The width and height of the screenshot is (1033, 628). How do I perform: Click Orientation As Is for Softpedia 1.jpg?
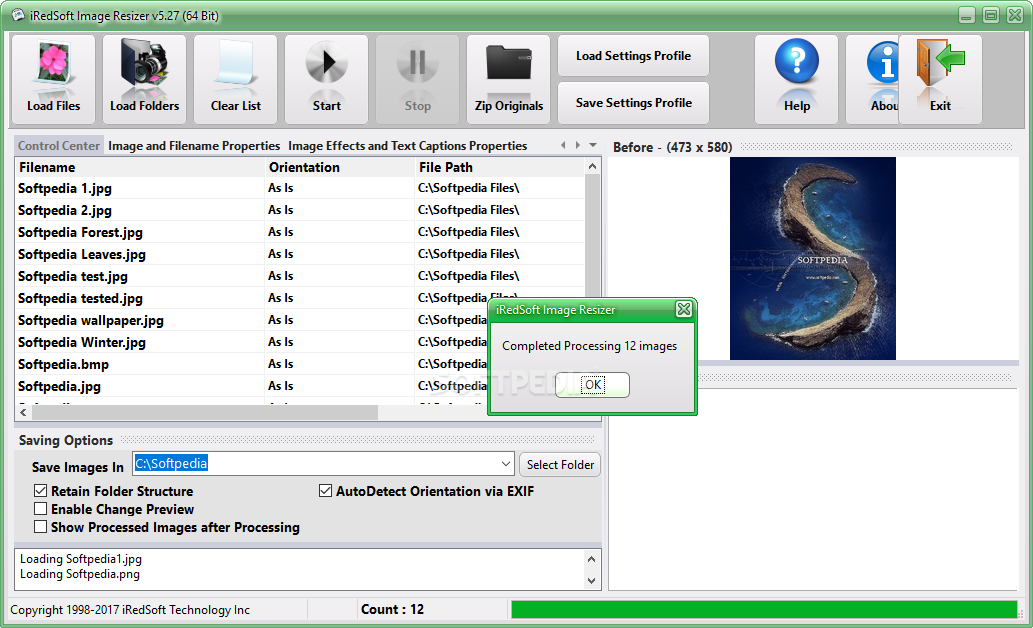pyautogui.click(x=281, y=188)
